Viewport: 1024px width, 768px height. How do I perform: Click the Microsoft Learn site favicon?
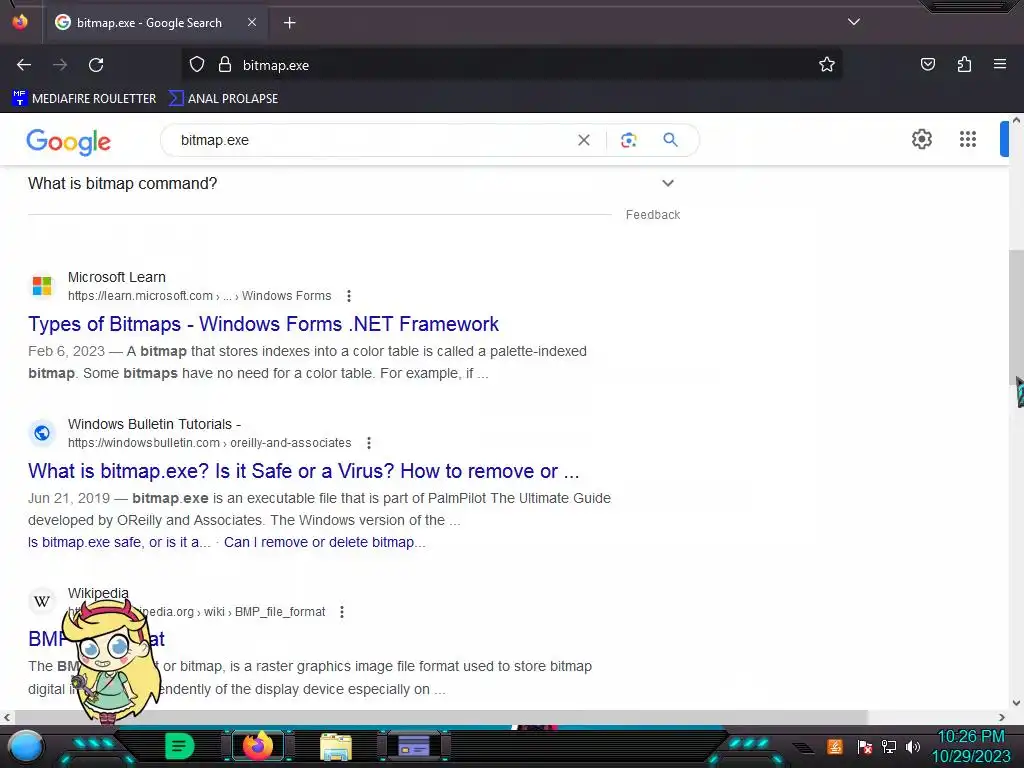point(42,285)
